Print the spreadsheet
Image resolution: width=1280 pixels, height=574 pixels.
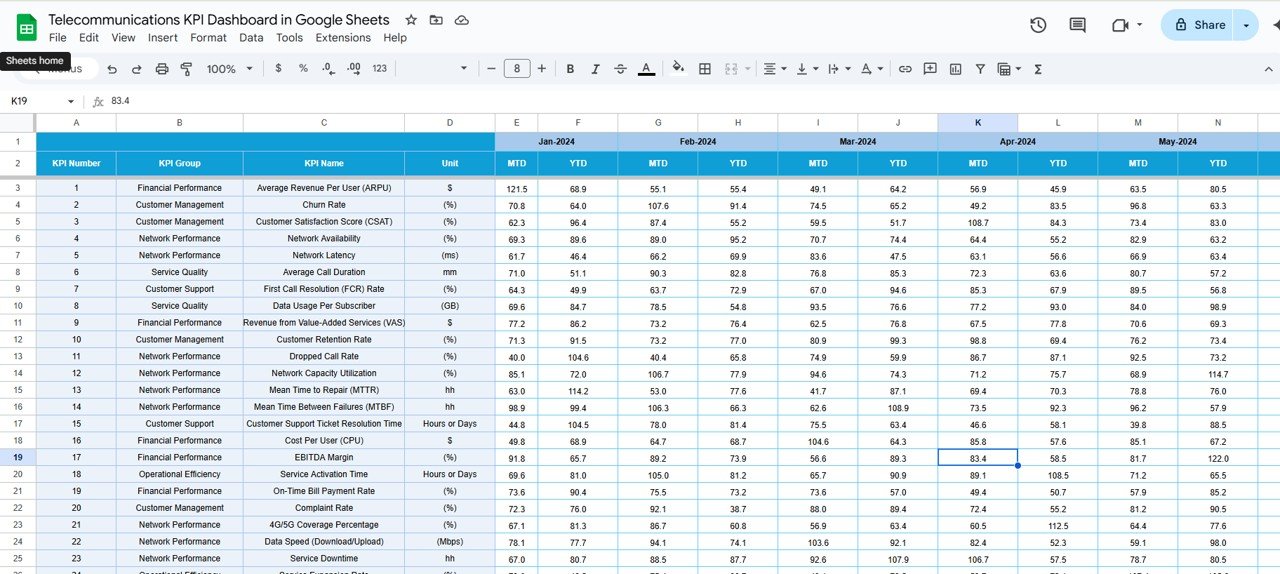162,69
